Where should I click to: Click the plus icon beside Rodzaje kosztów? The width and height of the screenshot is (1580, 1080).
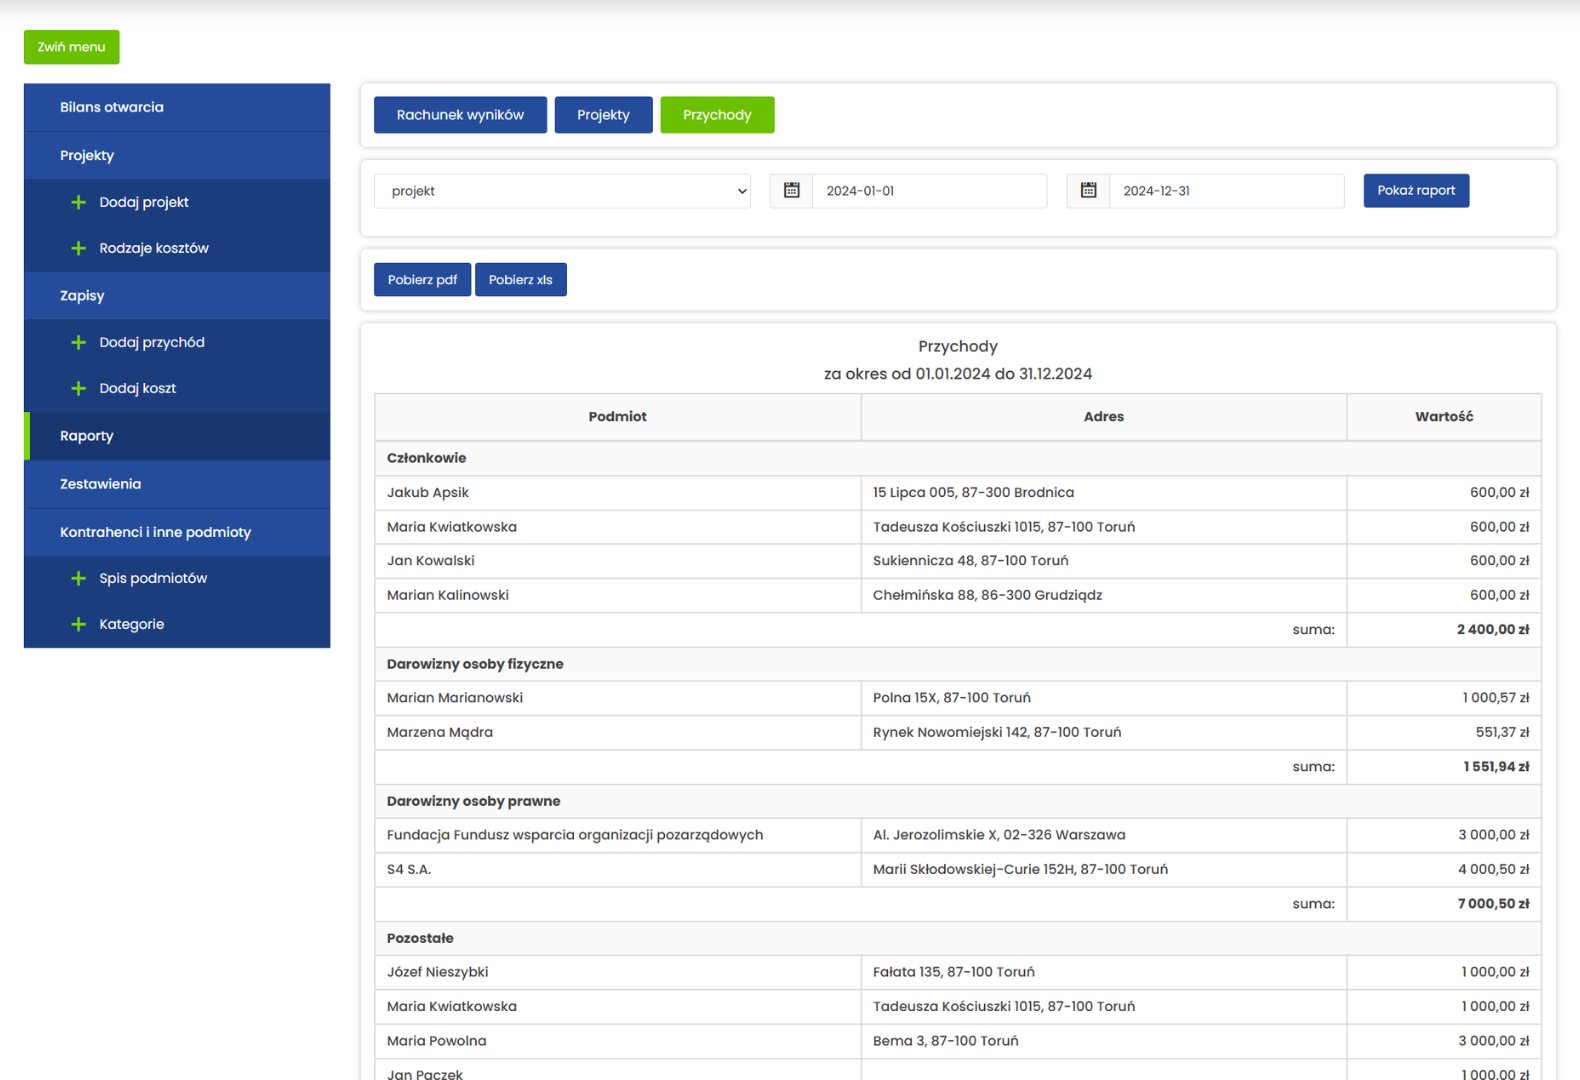pos(78,249)
